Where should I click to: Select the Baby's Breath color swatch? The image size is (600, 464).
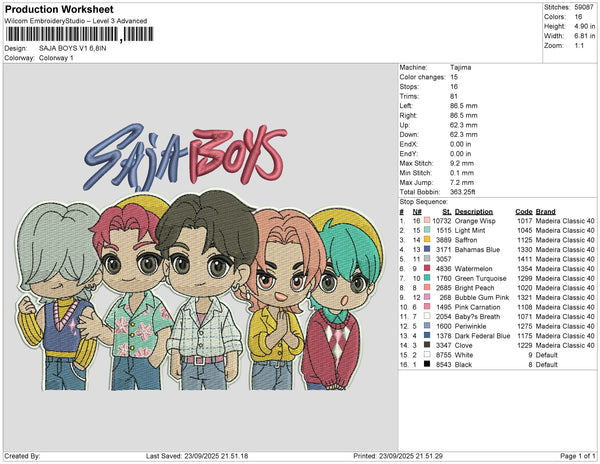click(427, 316)
